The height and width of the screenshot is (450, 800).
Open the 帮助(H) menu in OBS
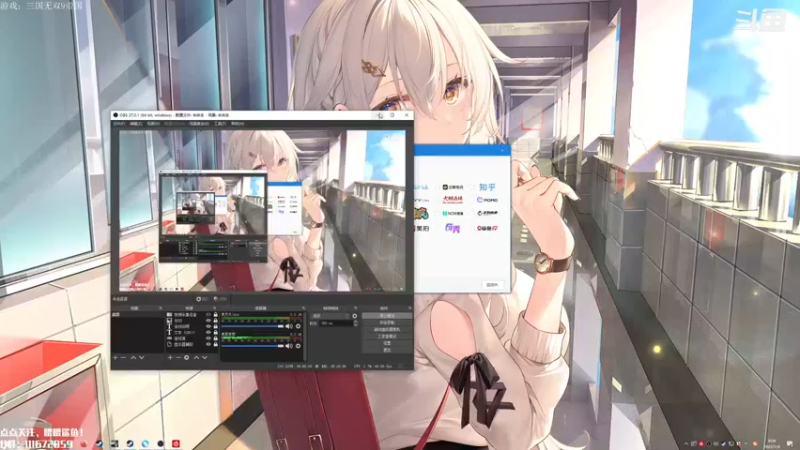coord(237,123)
